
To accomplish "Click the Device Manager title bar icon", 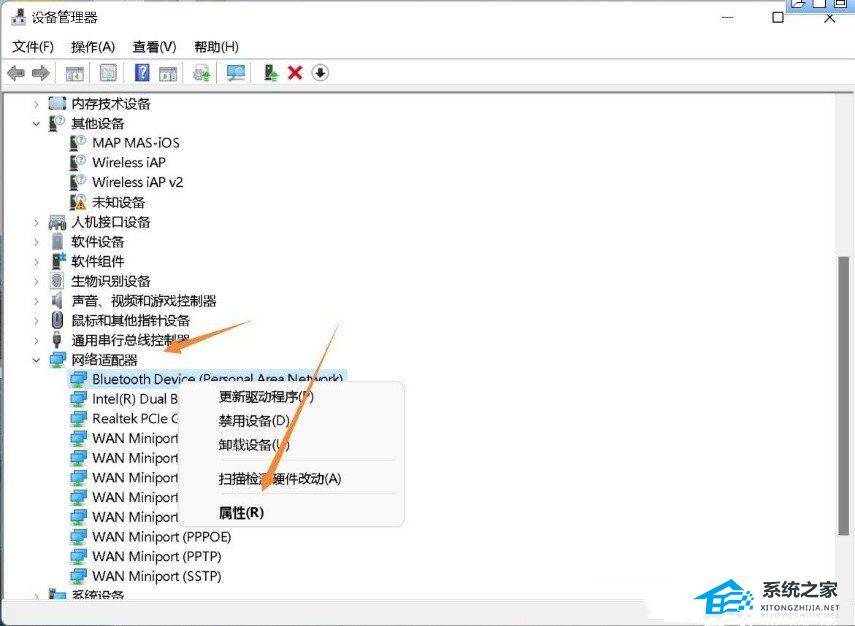I will pos(18,17).
